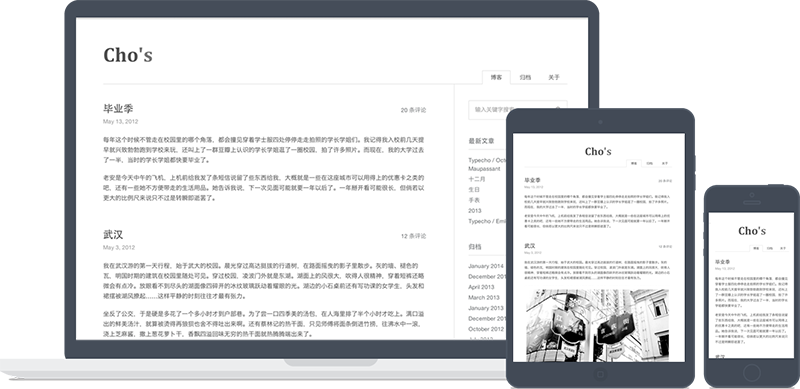The image size is (800, 389).
Task: Open the March 2013 archive link
Action: (x=484, y=298)
